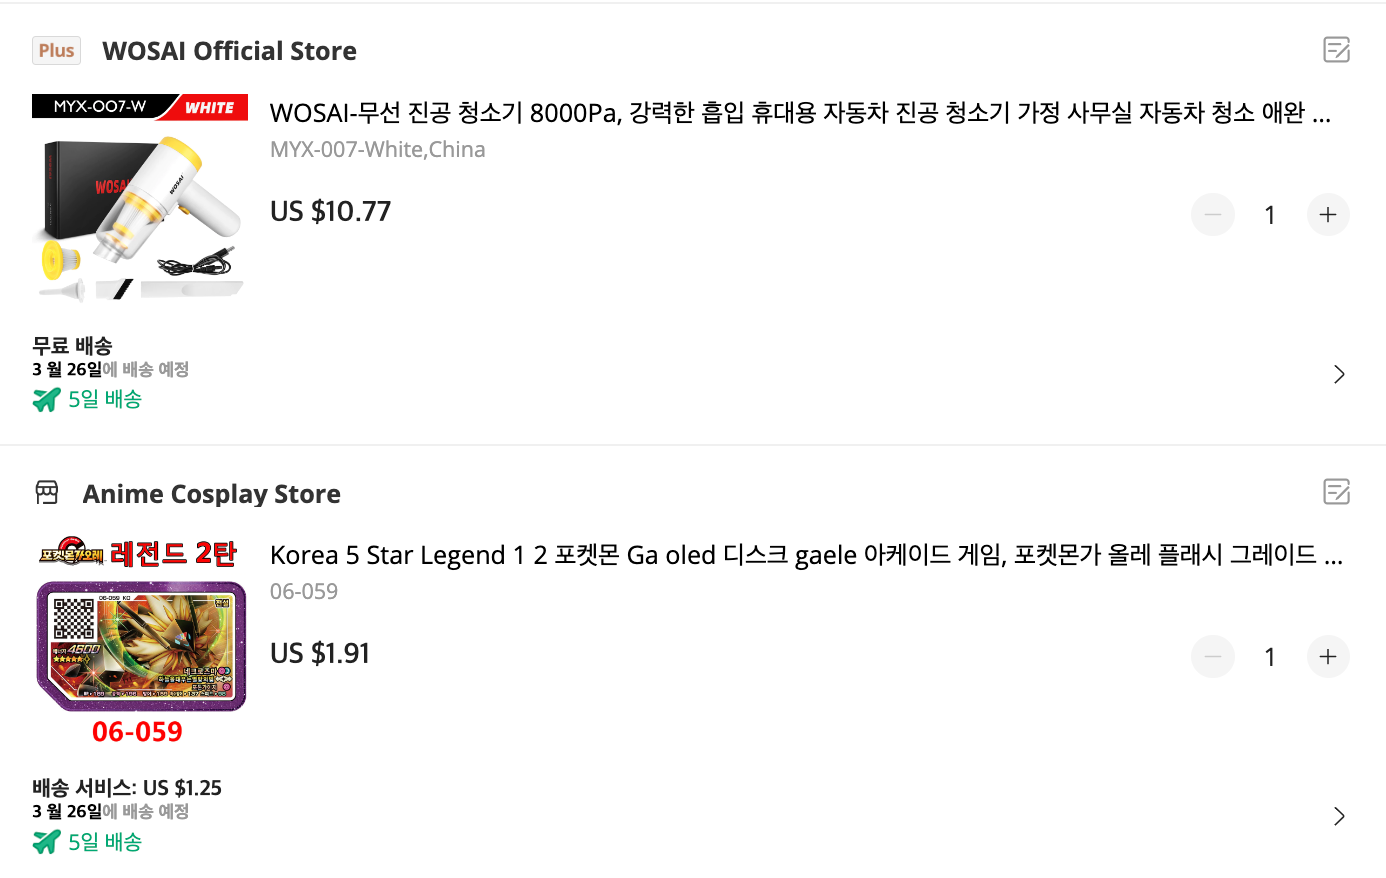Image resolution: width=1386 pixels, height=878 pixels.
Task: Expand the Pokemon Legend item details chevron
Action: 1339,816
